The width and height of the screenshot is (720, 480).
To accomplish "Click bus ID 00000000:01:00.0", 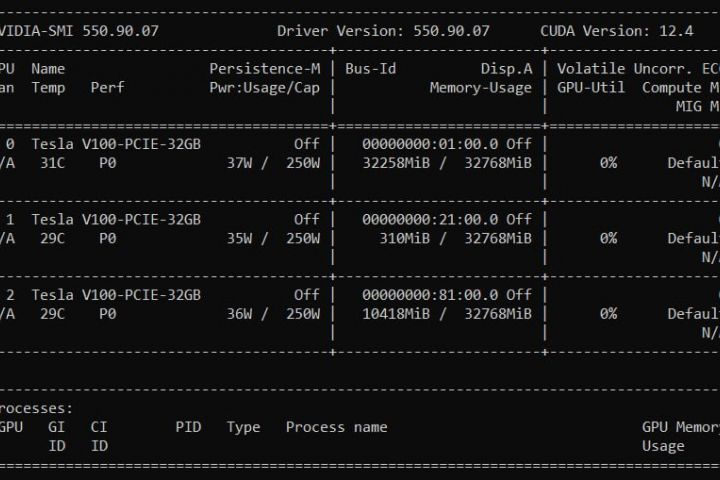I will point(425,144).
